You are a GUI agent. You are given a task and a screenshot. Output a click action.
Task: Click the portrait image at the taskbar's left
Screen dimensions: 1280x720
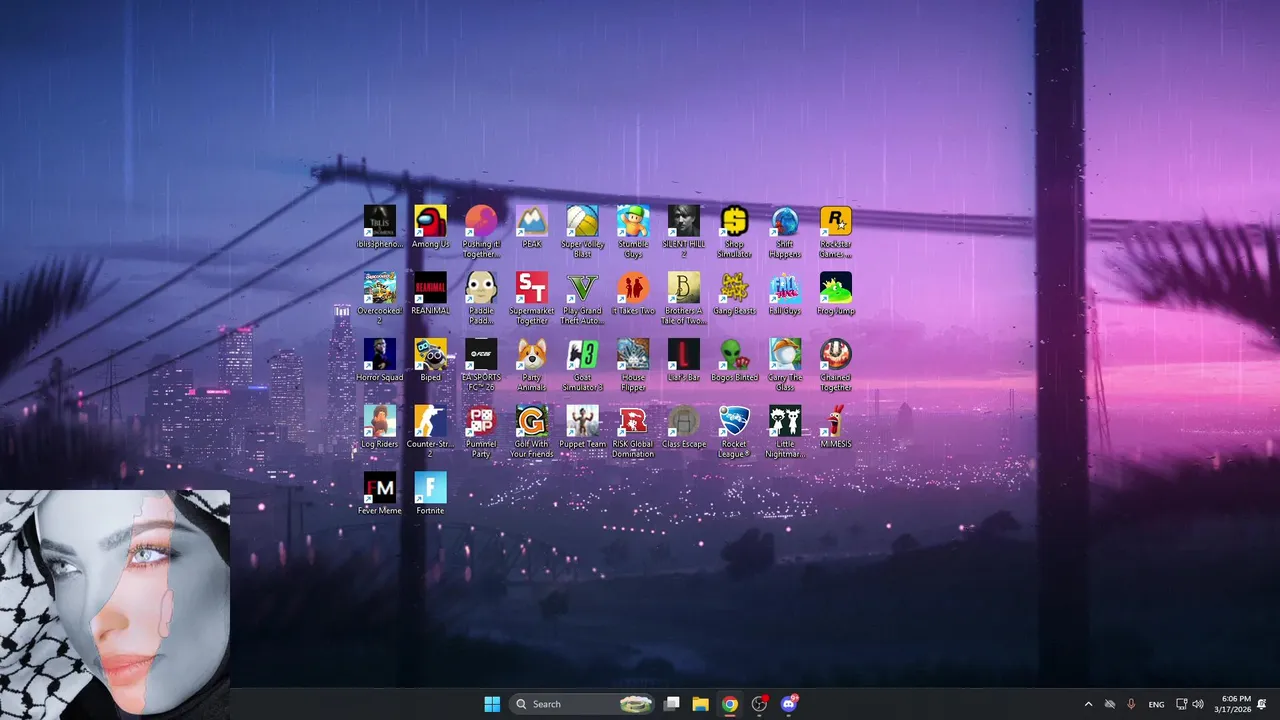coord(115,604)
